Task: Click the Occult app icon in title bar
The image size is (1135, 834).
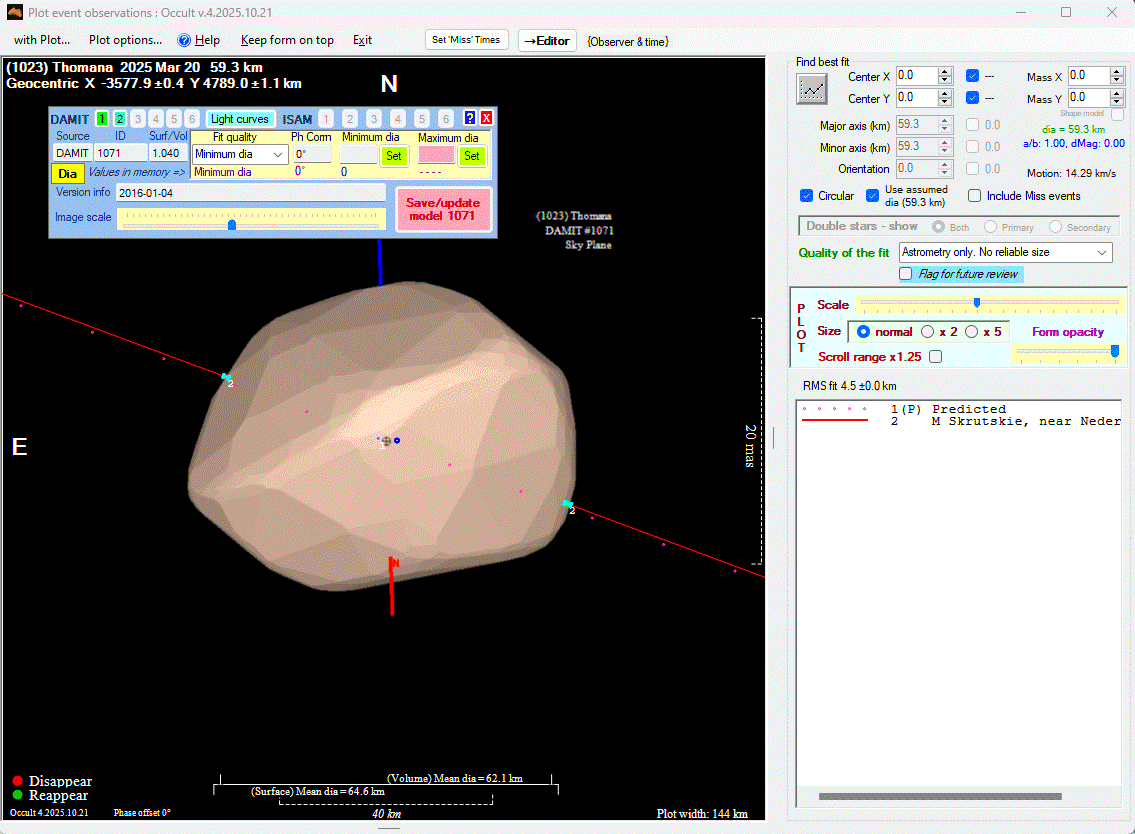Action: (14, 12)
